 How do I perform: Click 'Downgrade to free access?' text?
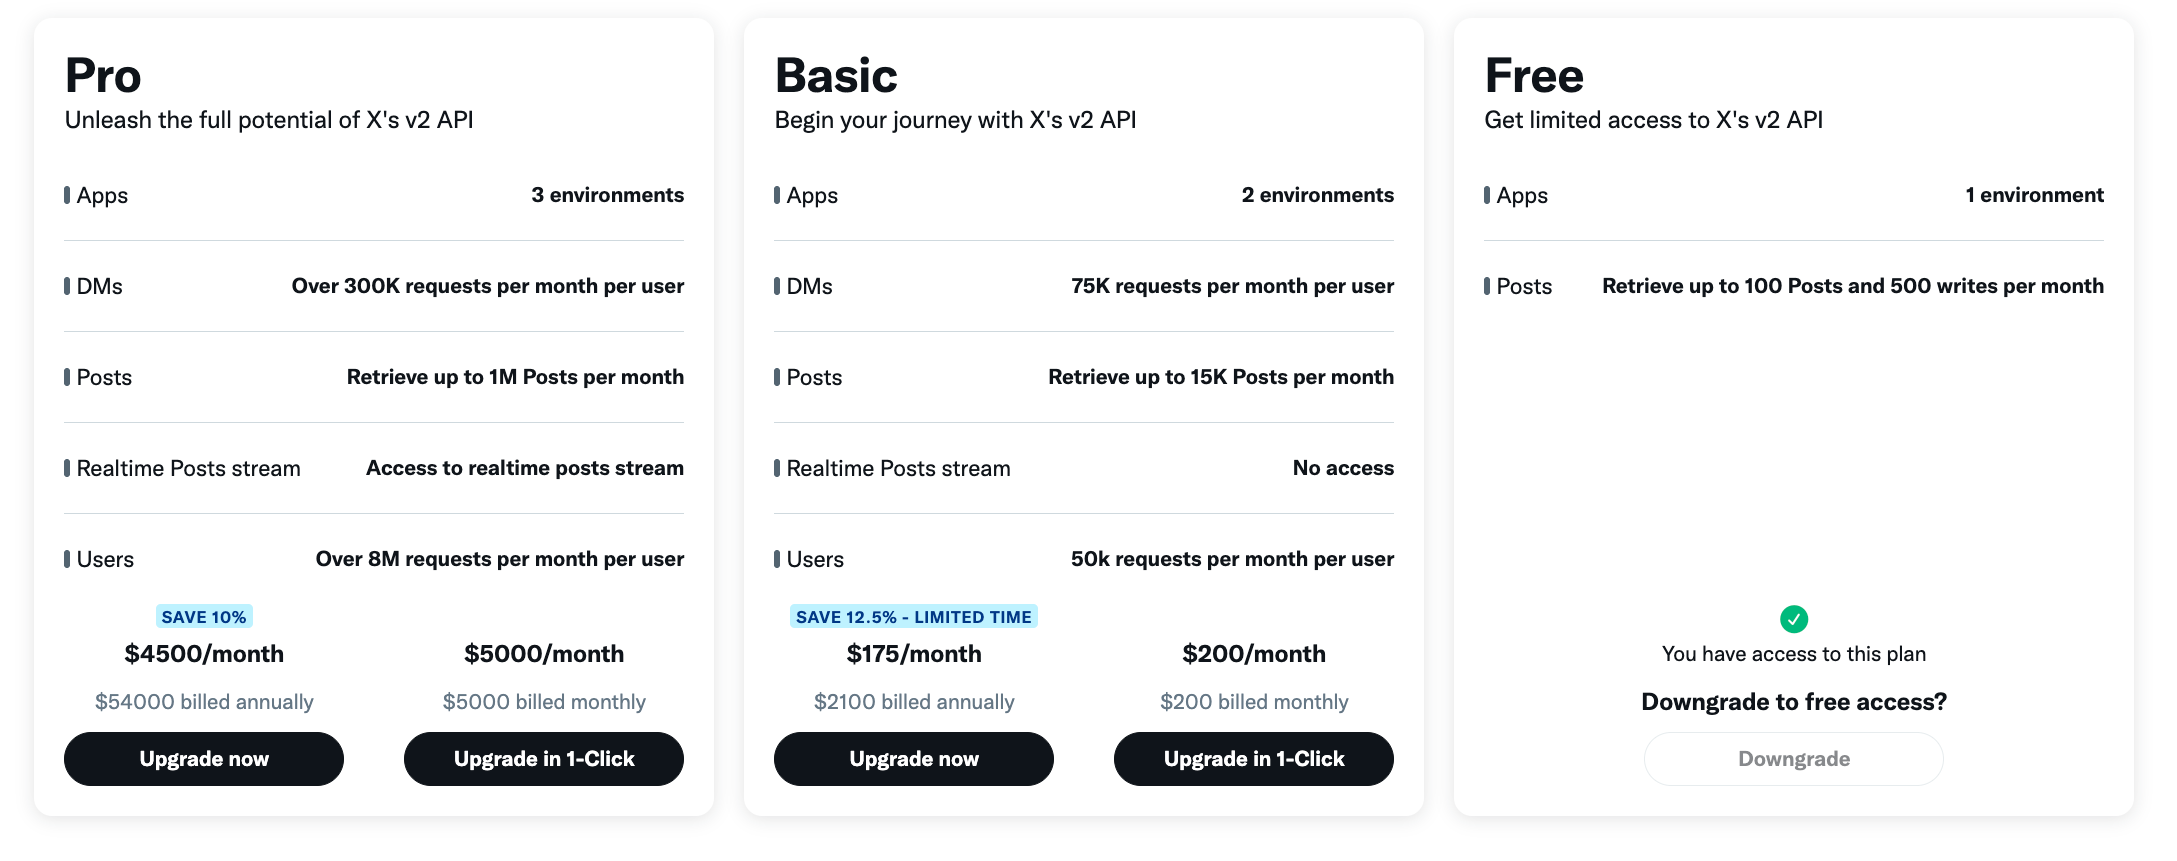click(x=1794, y=702)
